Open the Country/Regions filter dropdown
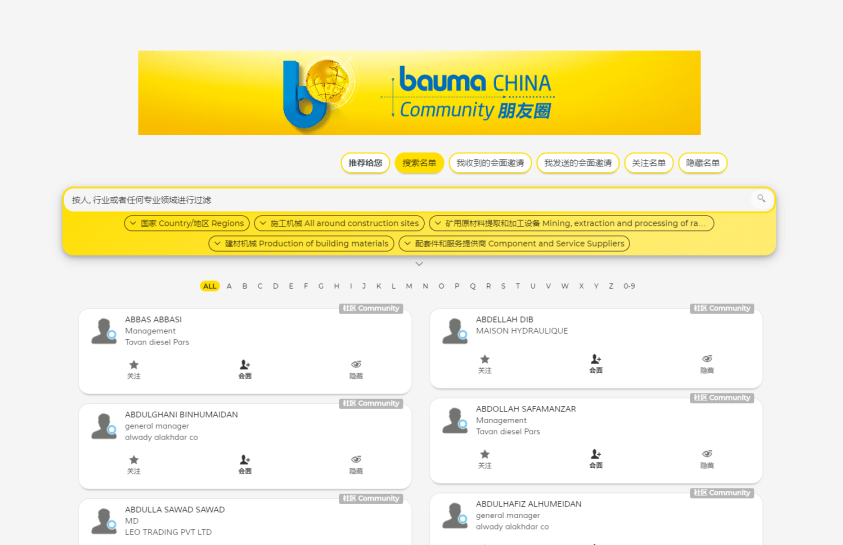843x545 pixels. pyautogui.click(x=187, y=223)
